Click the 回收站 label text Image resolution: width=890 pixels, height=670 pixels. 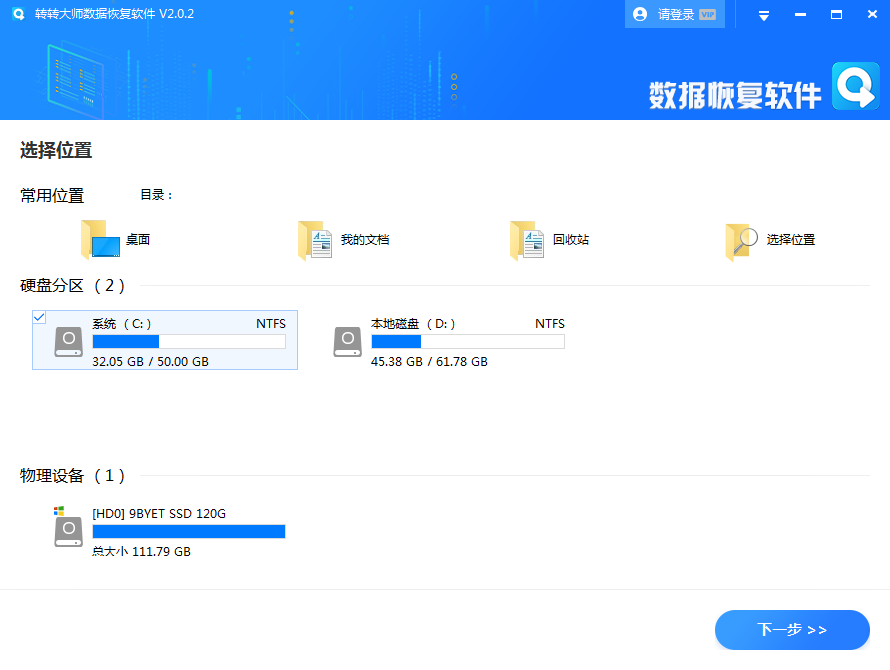[x=571, y=240]
